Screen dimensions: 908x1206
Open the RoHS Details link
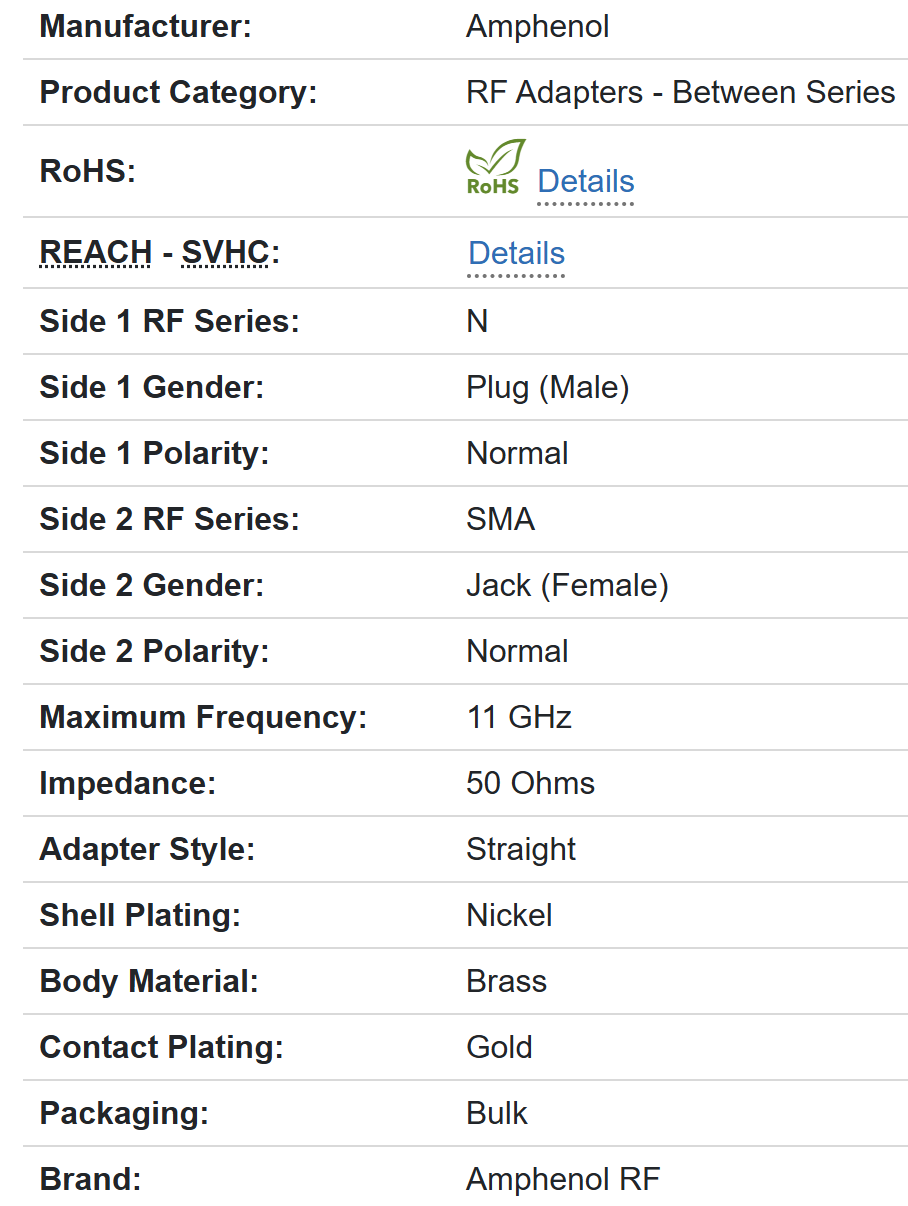585,182
